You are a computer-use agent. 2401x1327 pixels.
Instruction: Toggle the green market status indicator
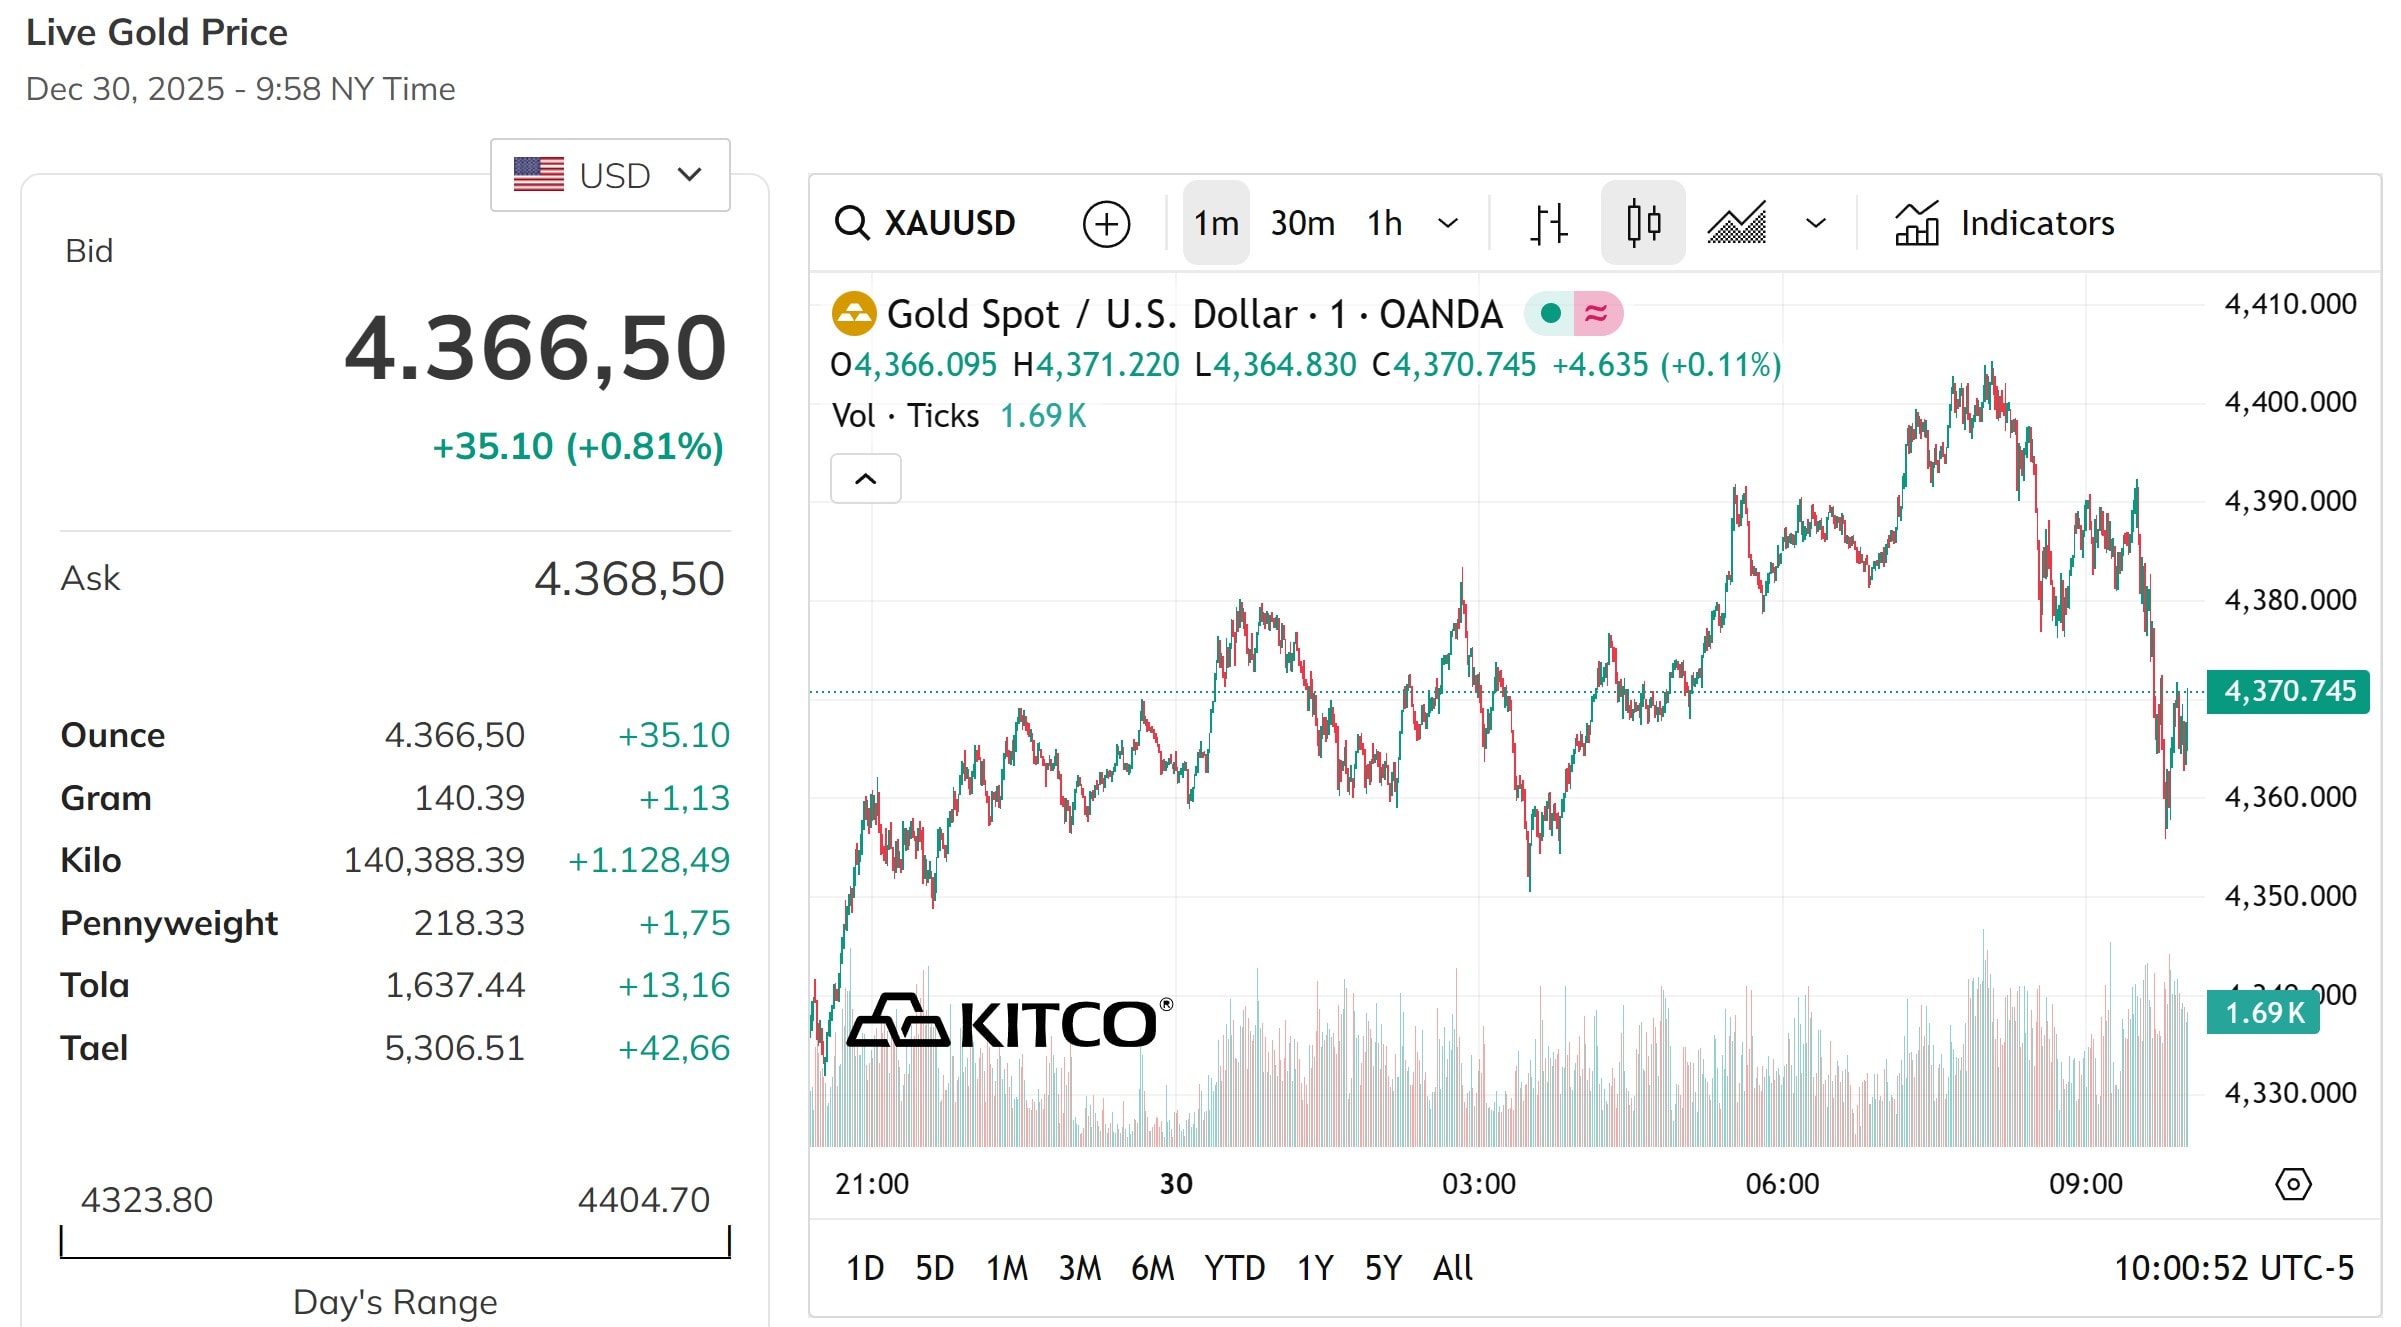coord(1550,314)
